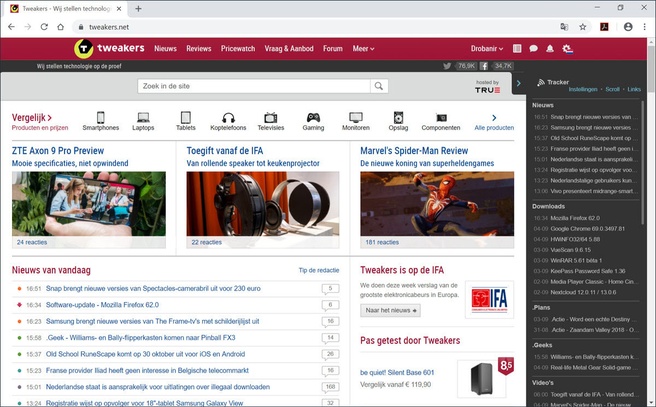Viewport: 656px width, 407px height.
Task: Open the be quiet! Silent Base 601 link
Action: pos(397,372)
